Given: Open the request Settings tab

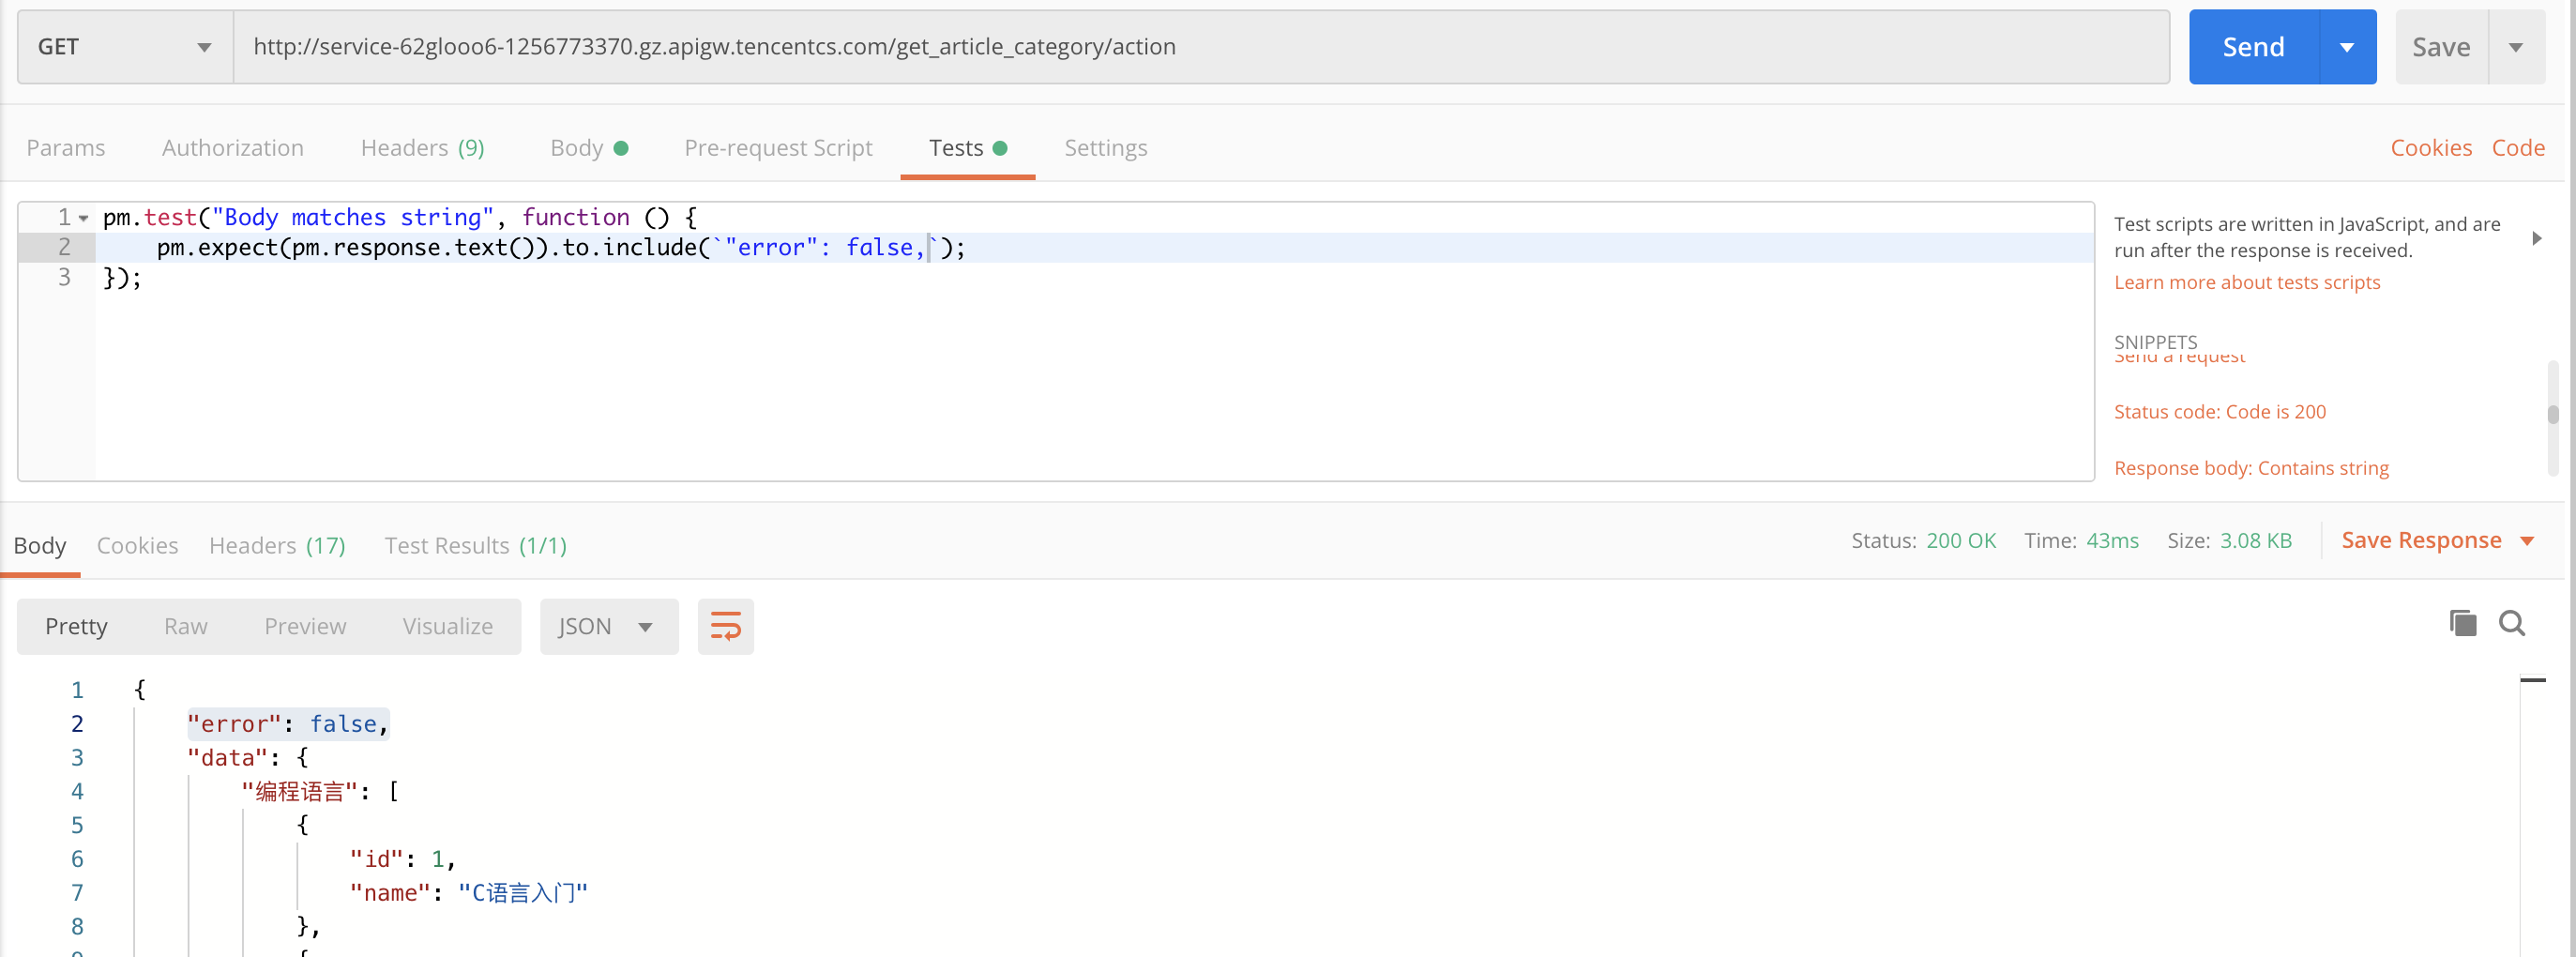Looking at the screenshot, I should [1105, 148].
